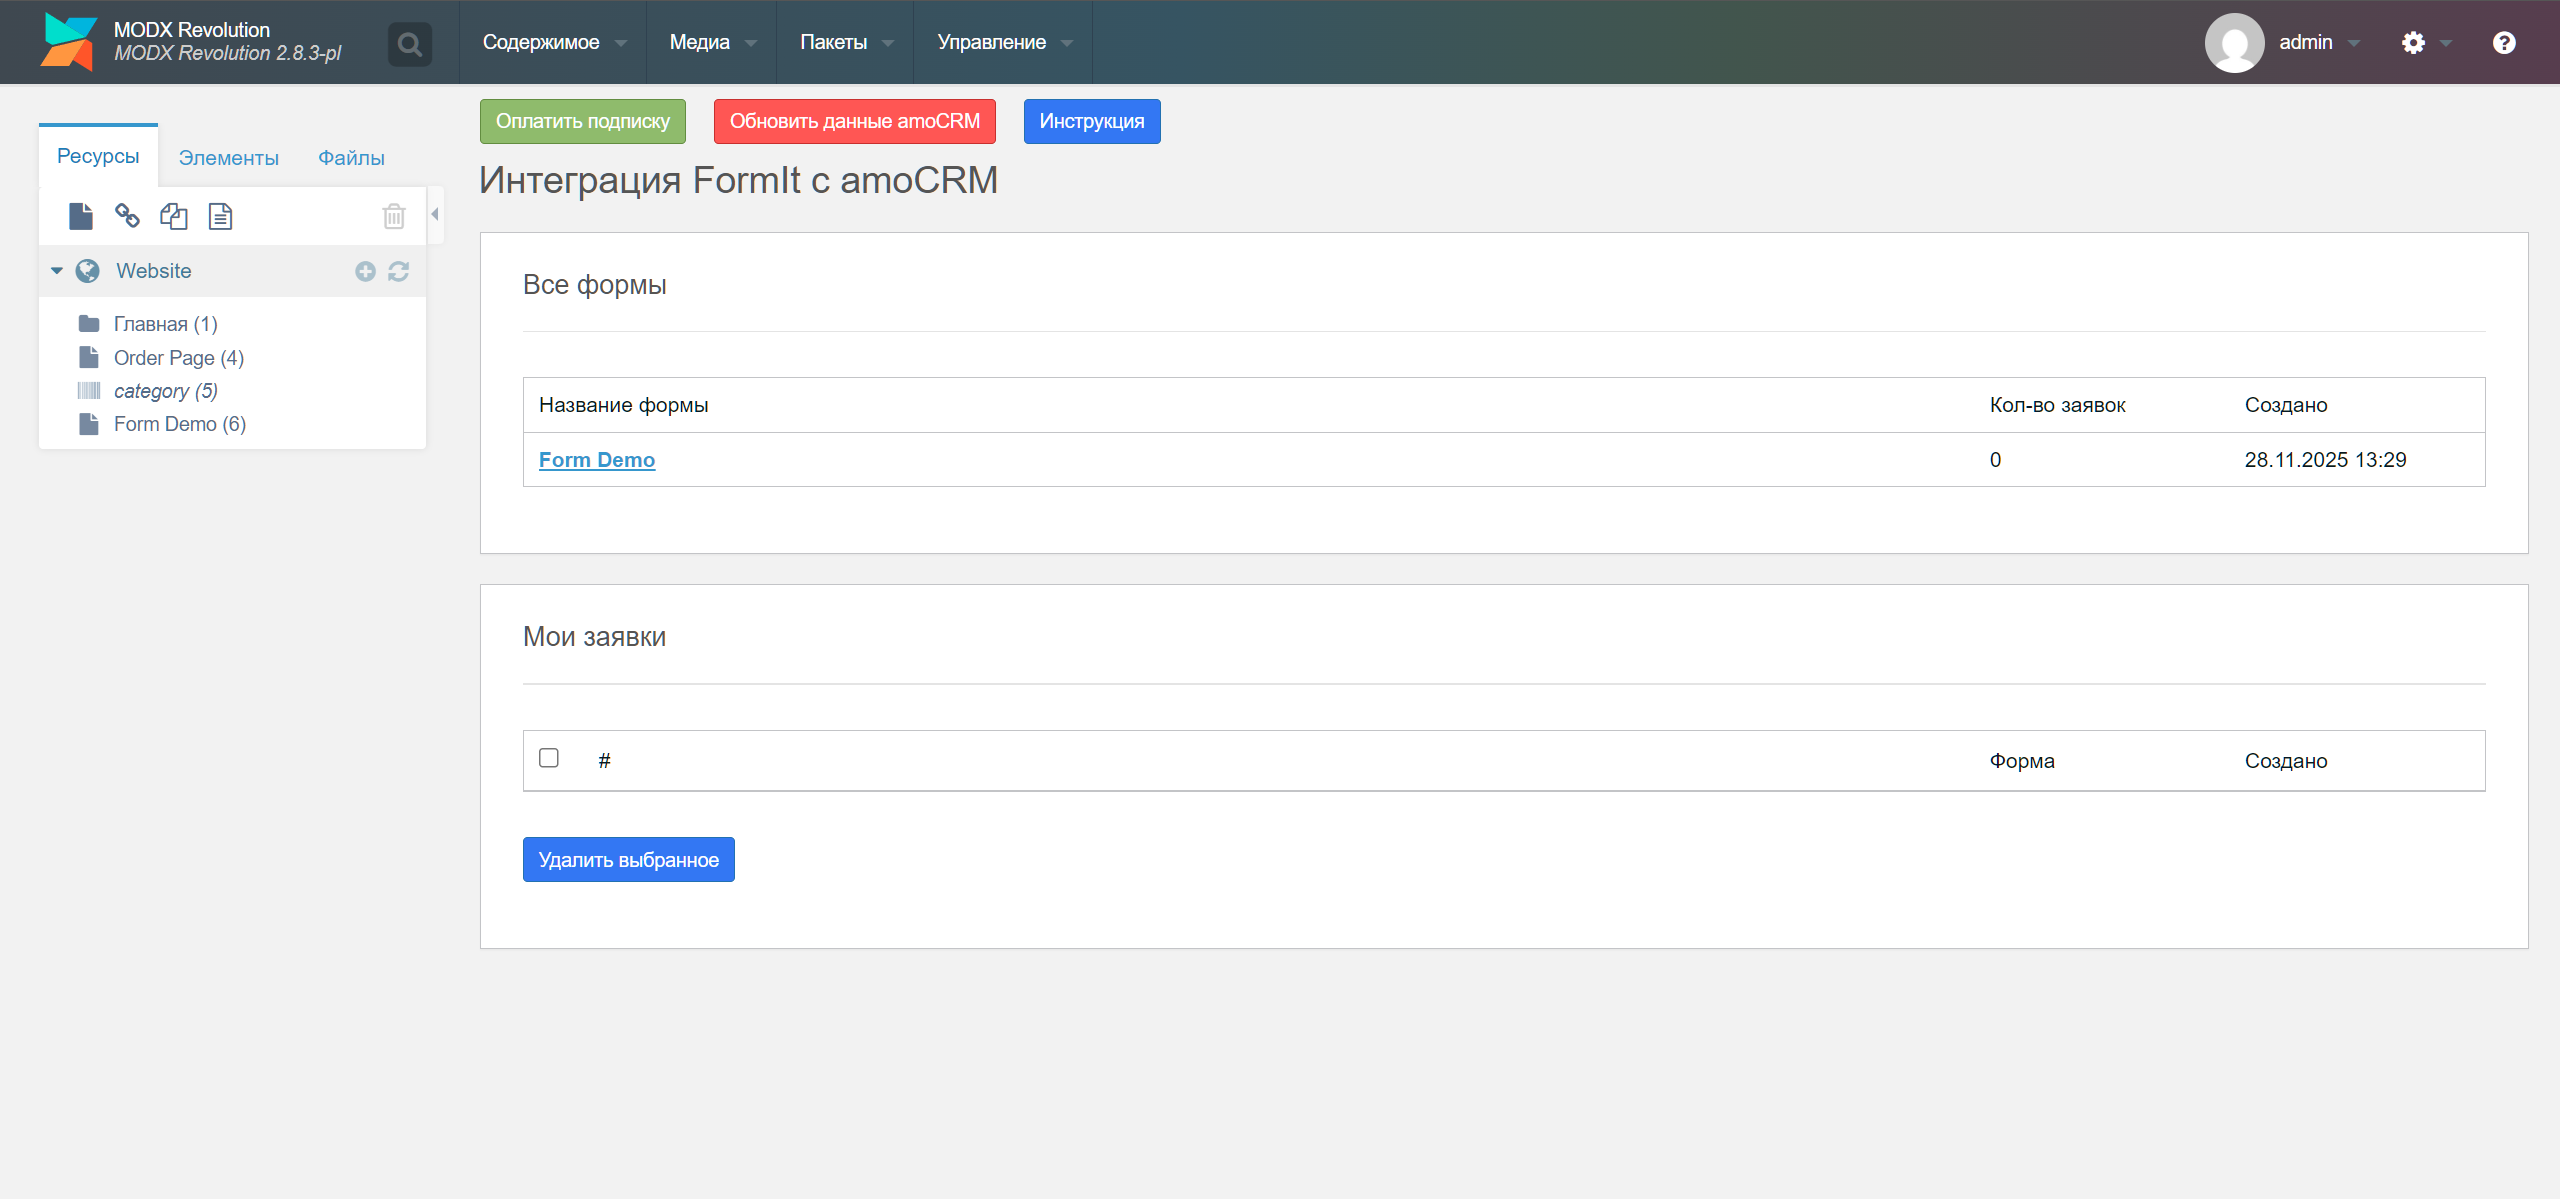Expand the Управление menu
The image size is (2560, 1199).
tap(1004, 42)
